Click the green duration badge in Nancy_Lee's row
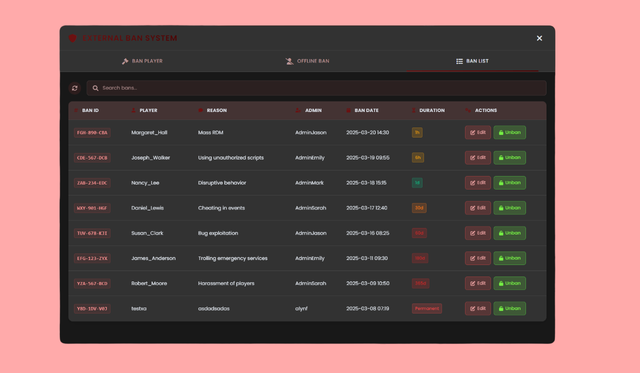The image size is (640, 373). click(x=417, y=183)
